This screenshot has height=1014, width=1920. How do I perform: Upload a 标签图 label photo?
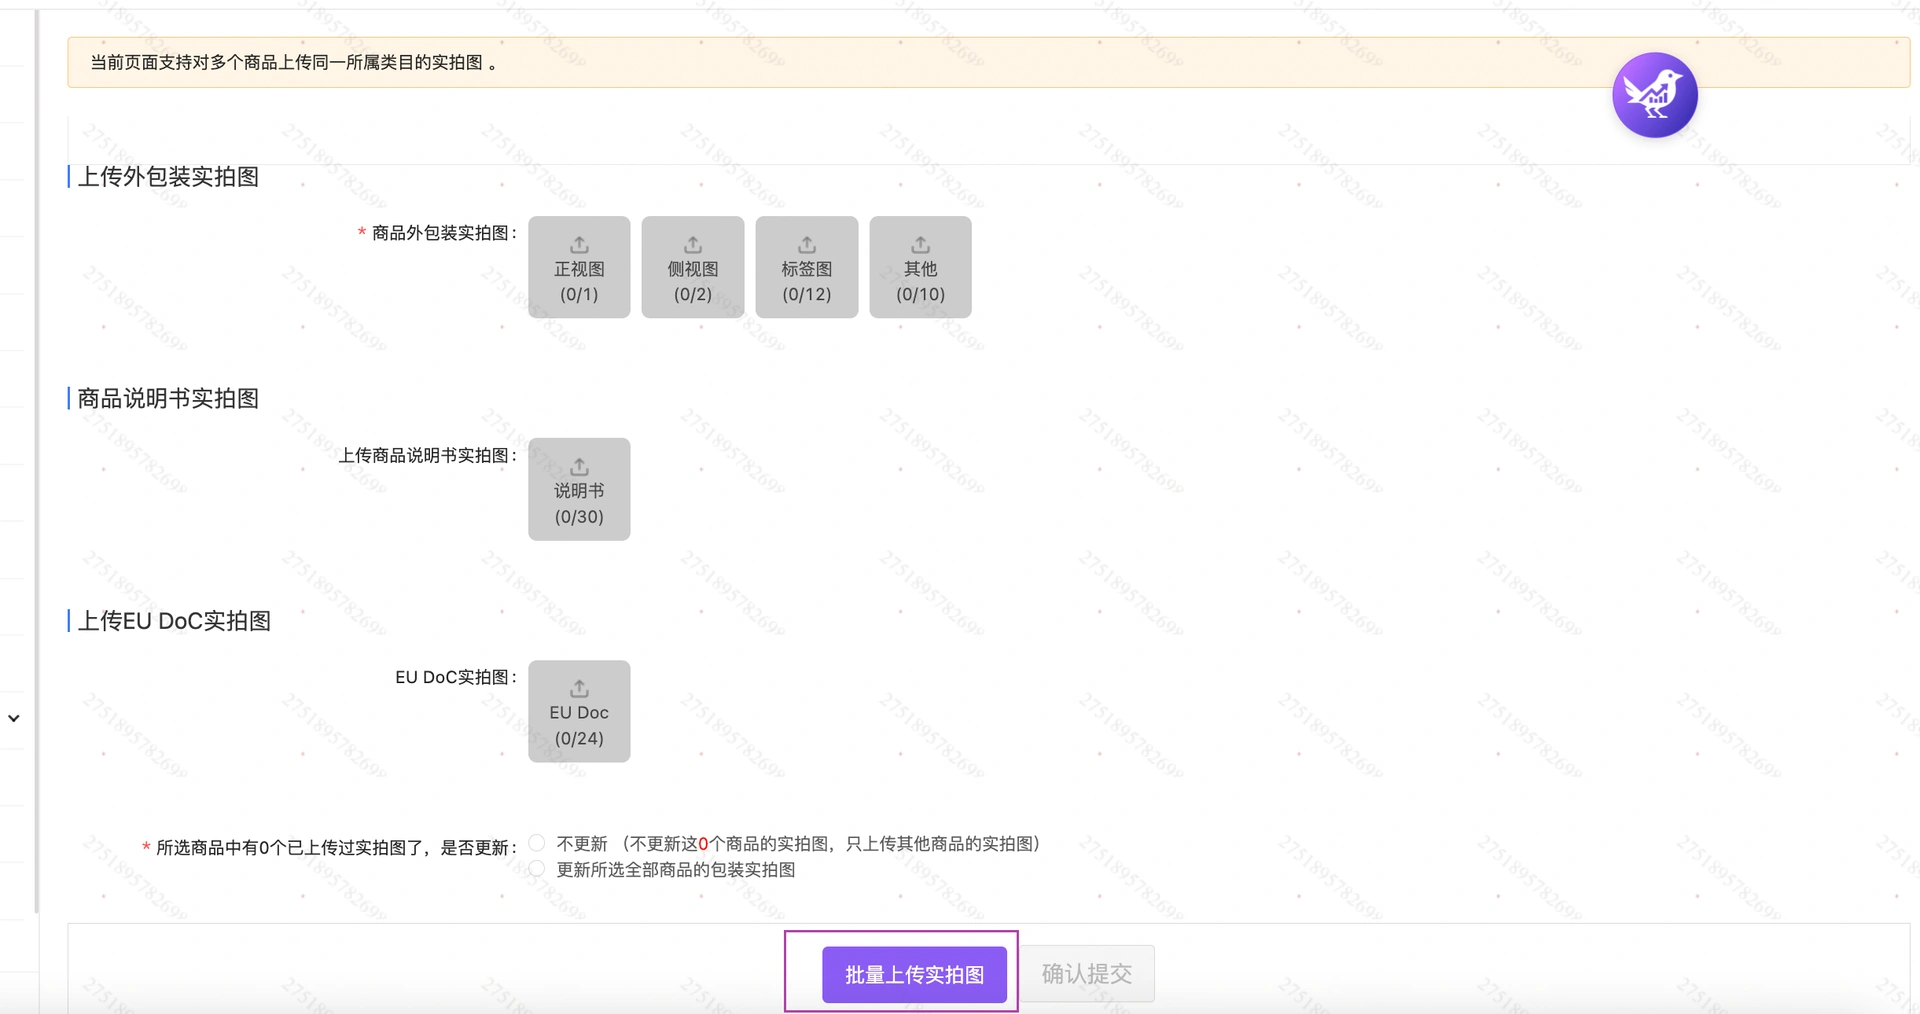tap(807, 267)
